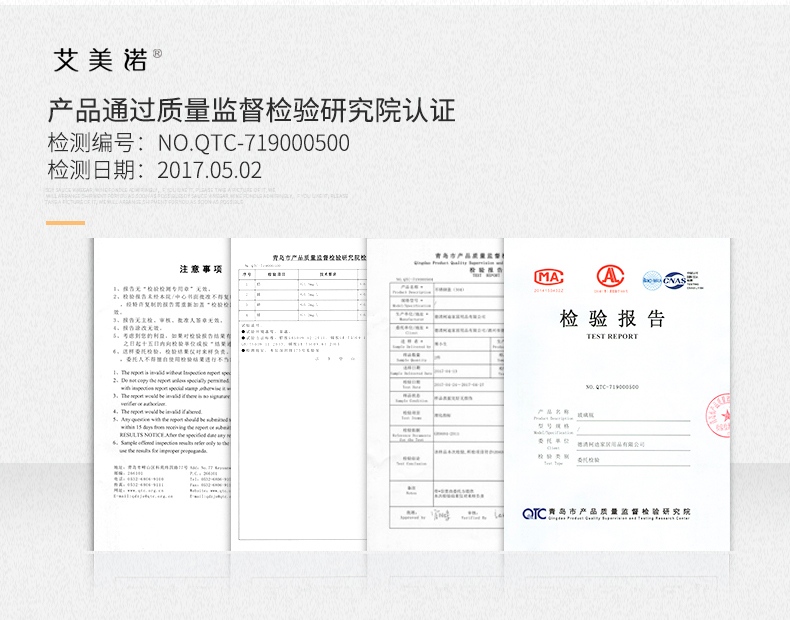
Task: Click the table header row on the second page
Action: [x=302, y=274]
